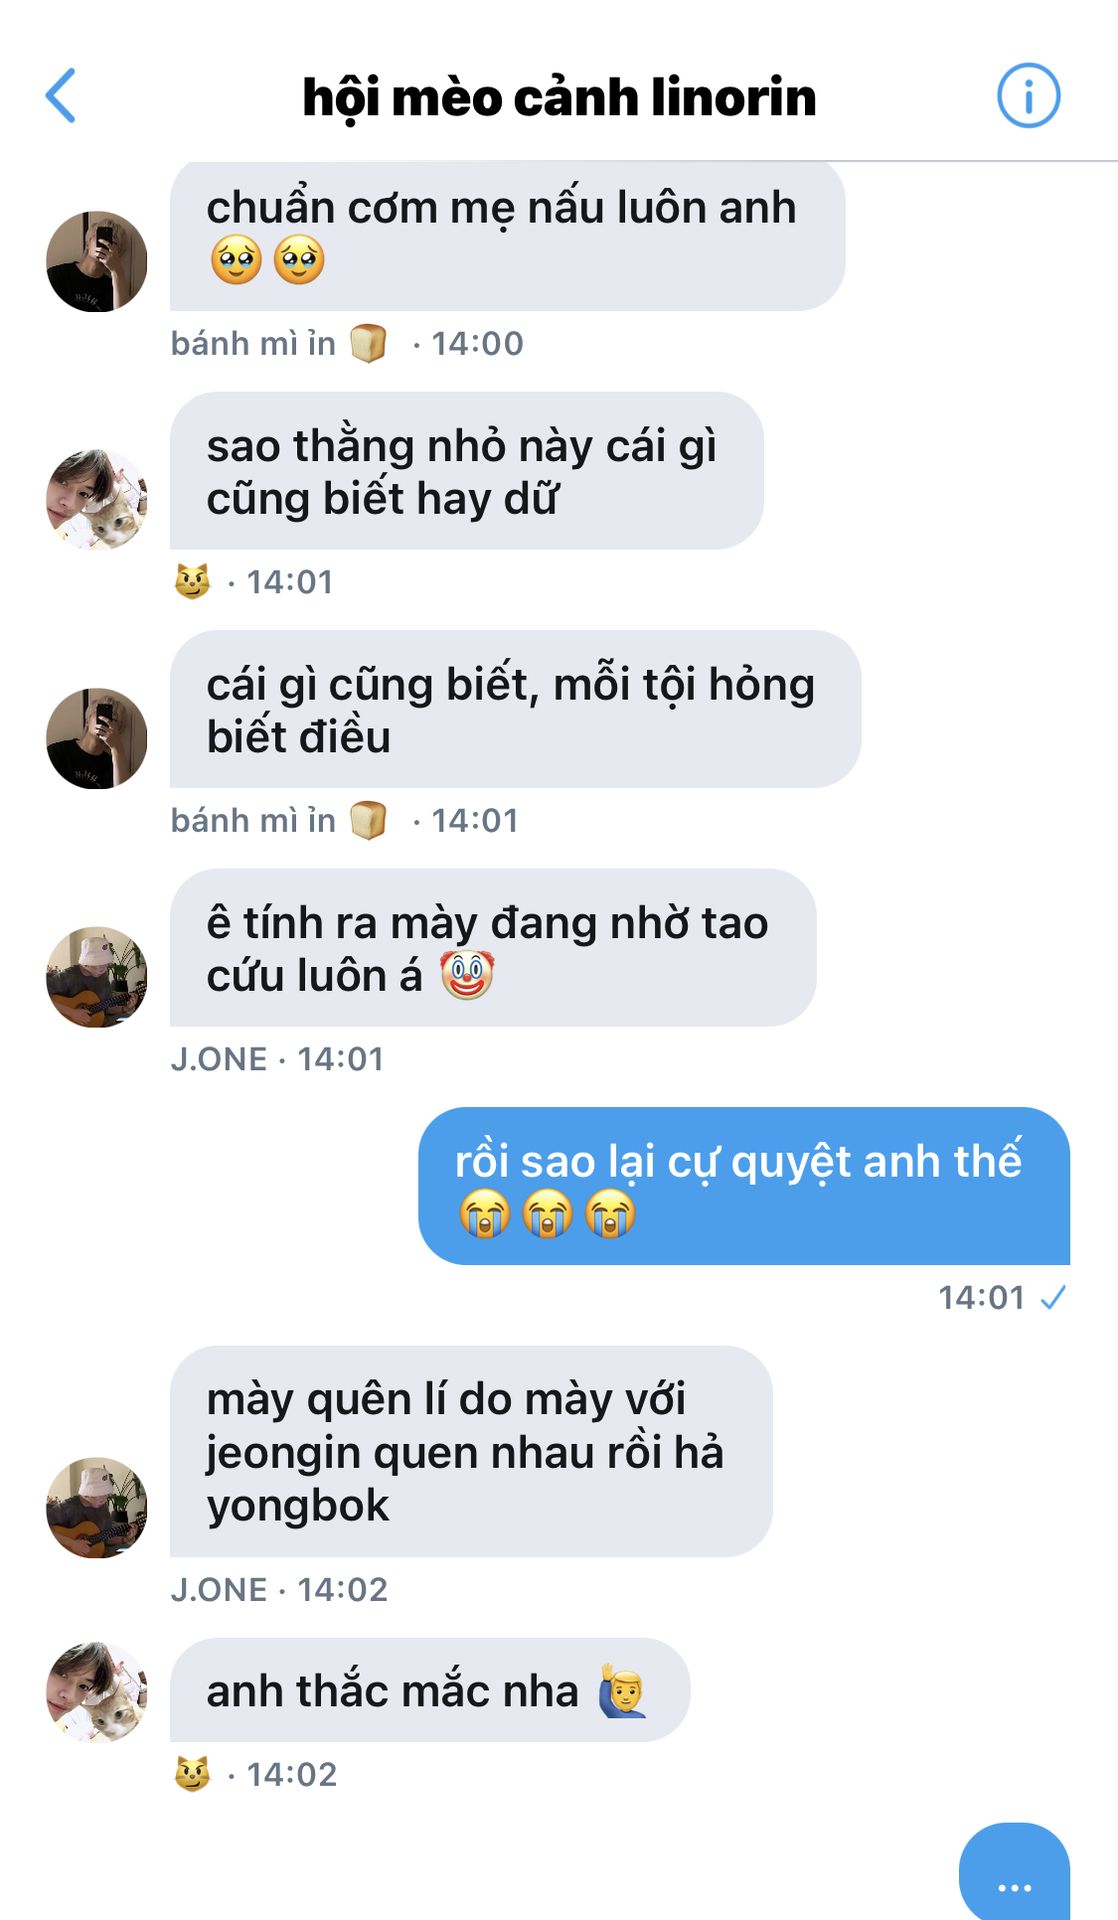Tap cat avatar beside 'sao thằng nhỏ này' message
Viewport: 1118px width, 1920px height.
(x=97, y=499)
